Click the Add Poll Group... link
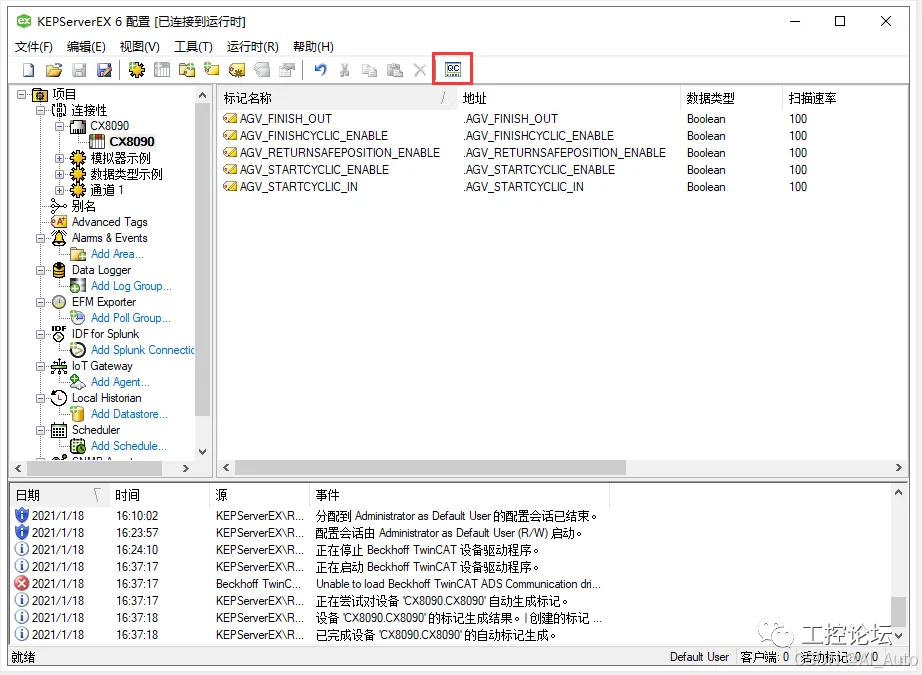922x675 pixels. click(131, 318)
